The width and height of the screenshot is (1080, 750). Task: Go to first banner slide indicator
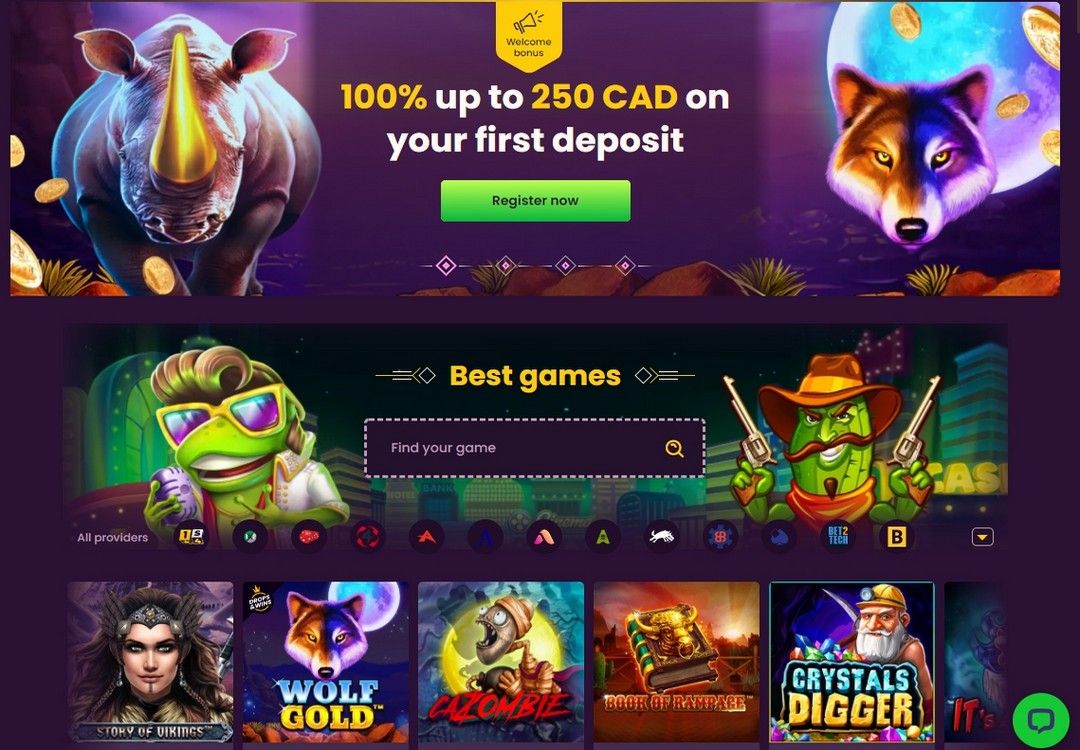coord(446,265)
